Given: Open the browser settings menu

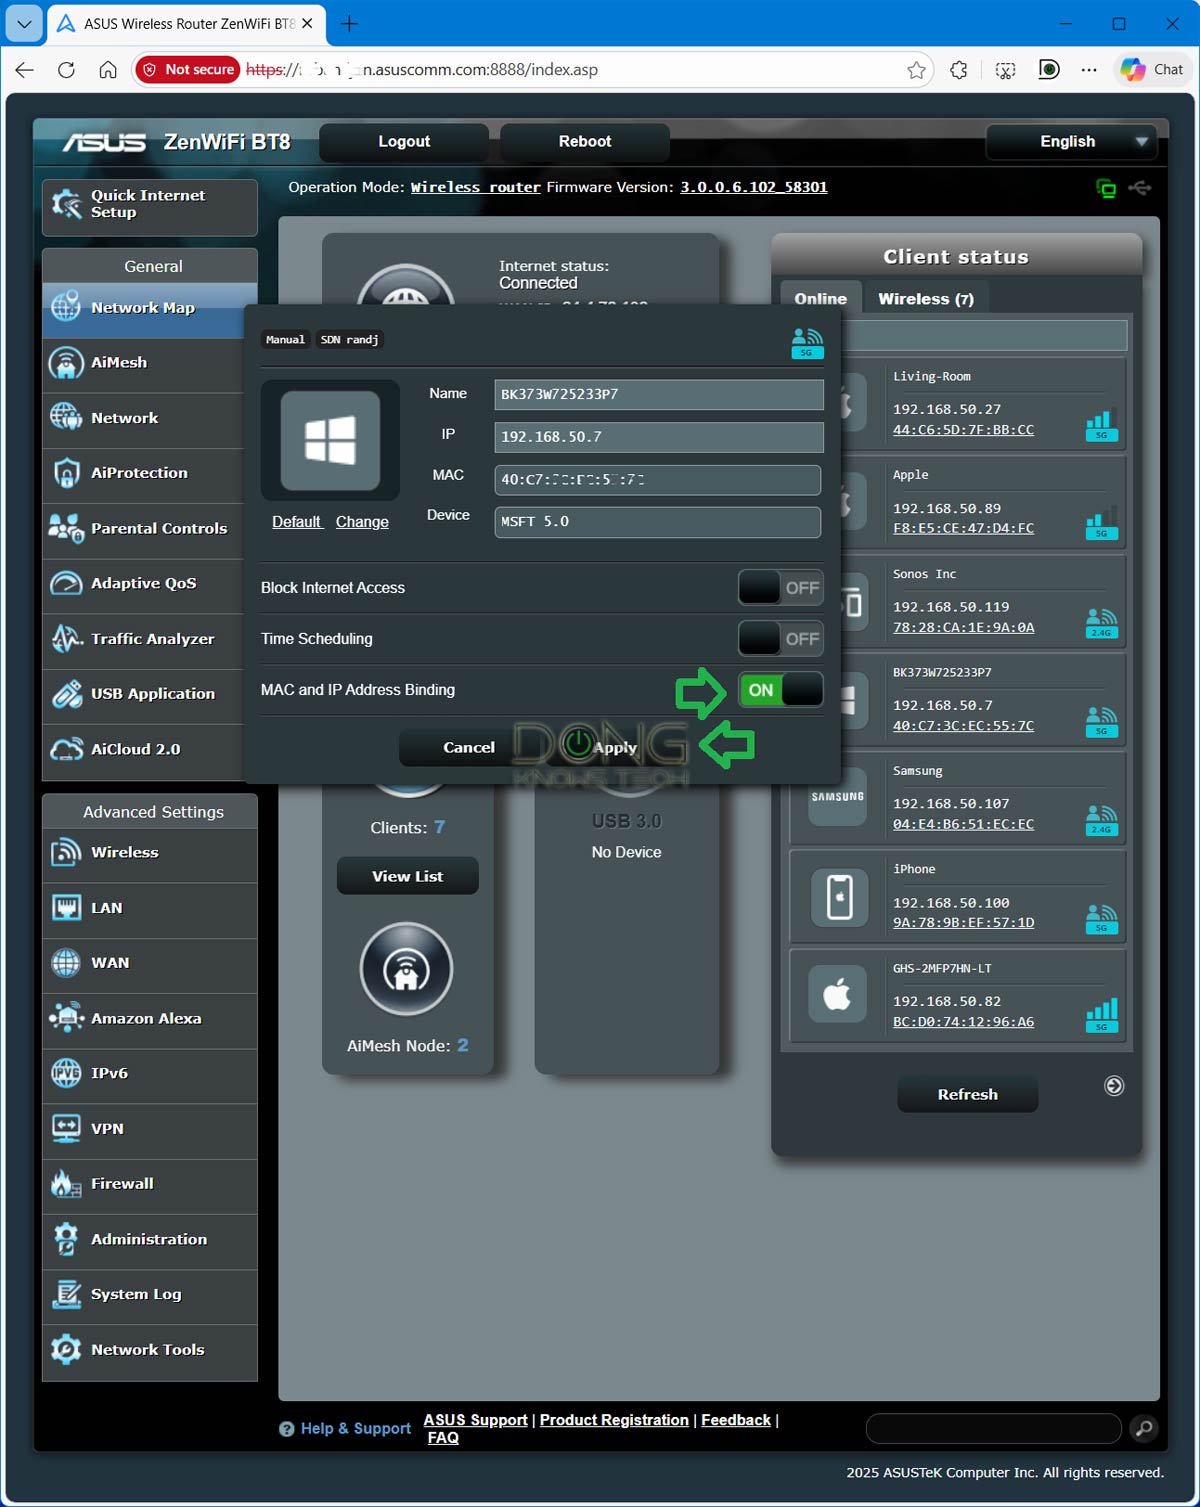Looking at the screenshot, I should pyautogui.click(x=1090, y=69).
